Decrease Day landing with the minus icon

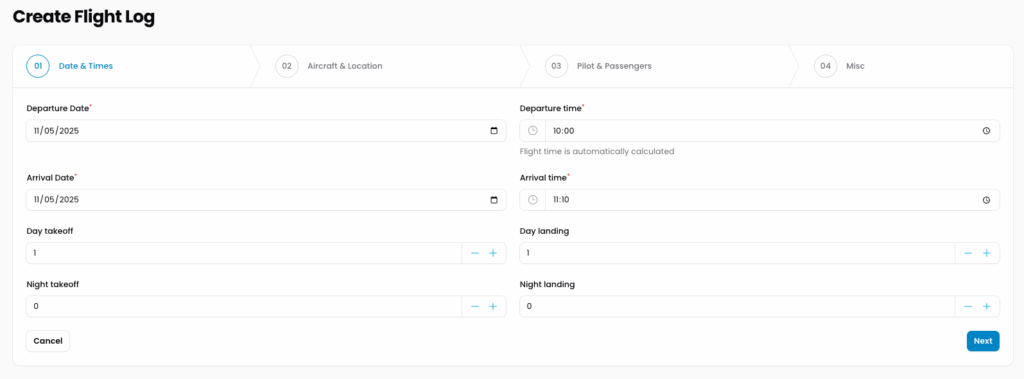tap(968, 253)
